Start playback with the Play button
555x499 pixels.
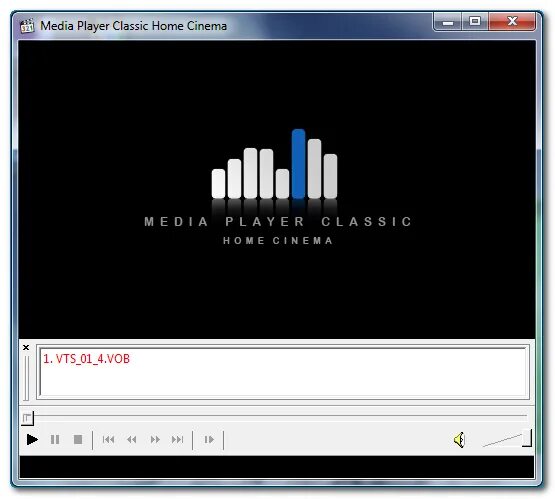pyautogui.click(x=32, y=440)
